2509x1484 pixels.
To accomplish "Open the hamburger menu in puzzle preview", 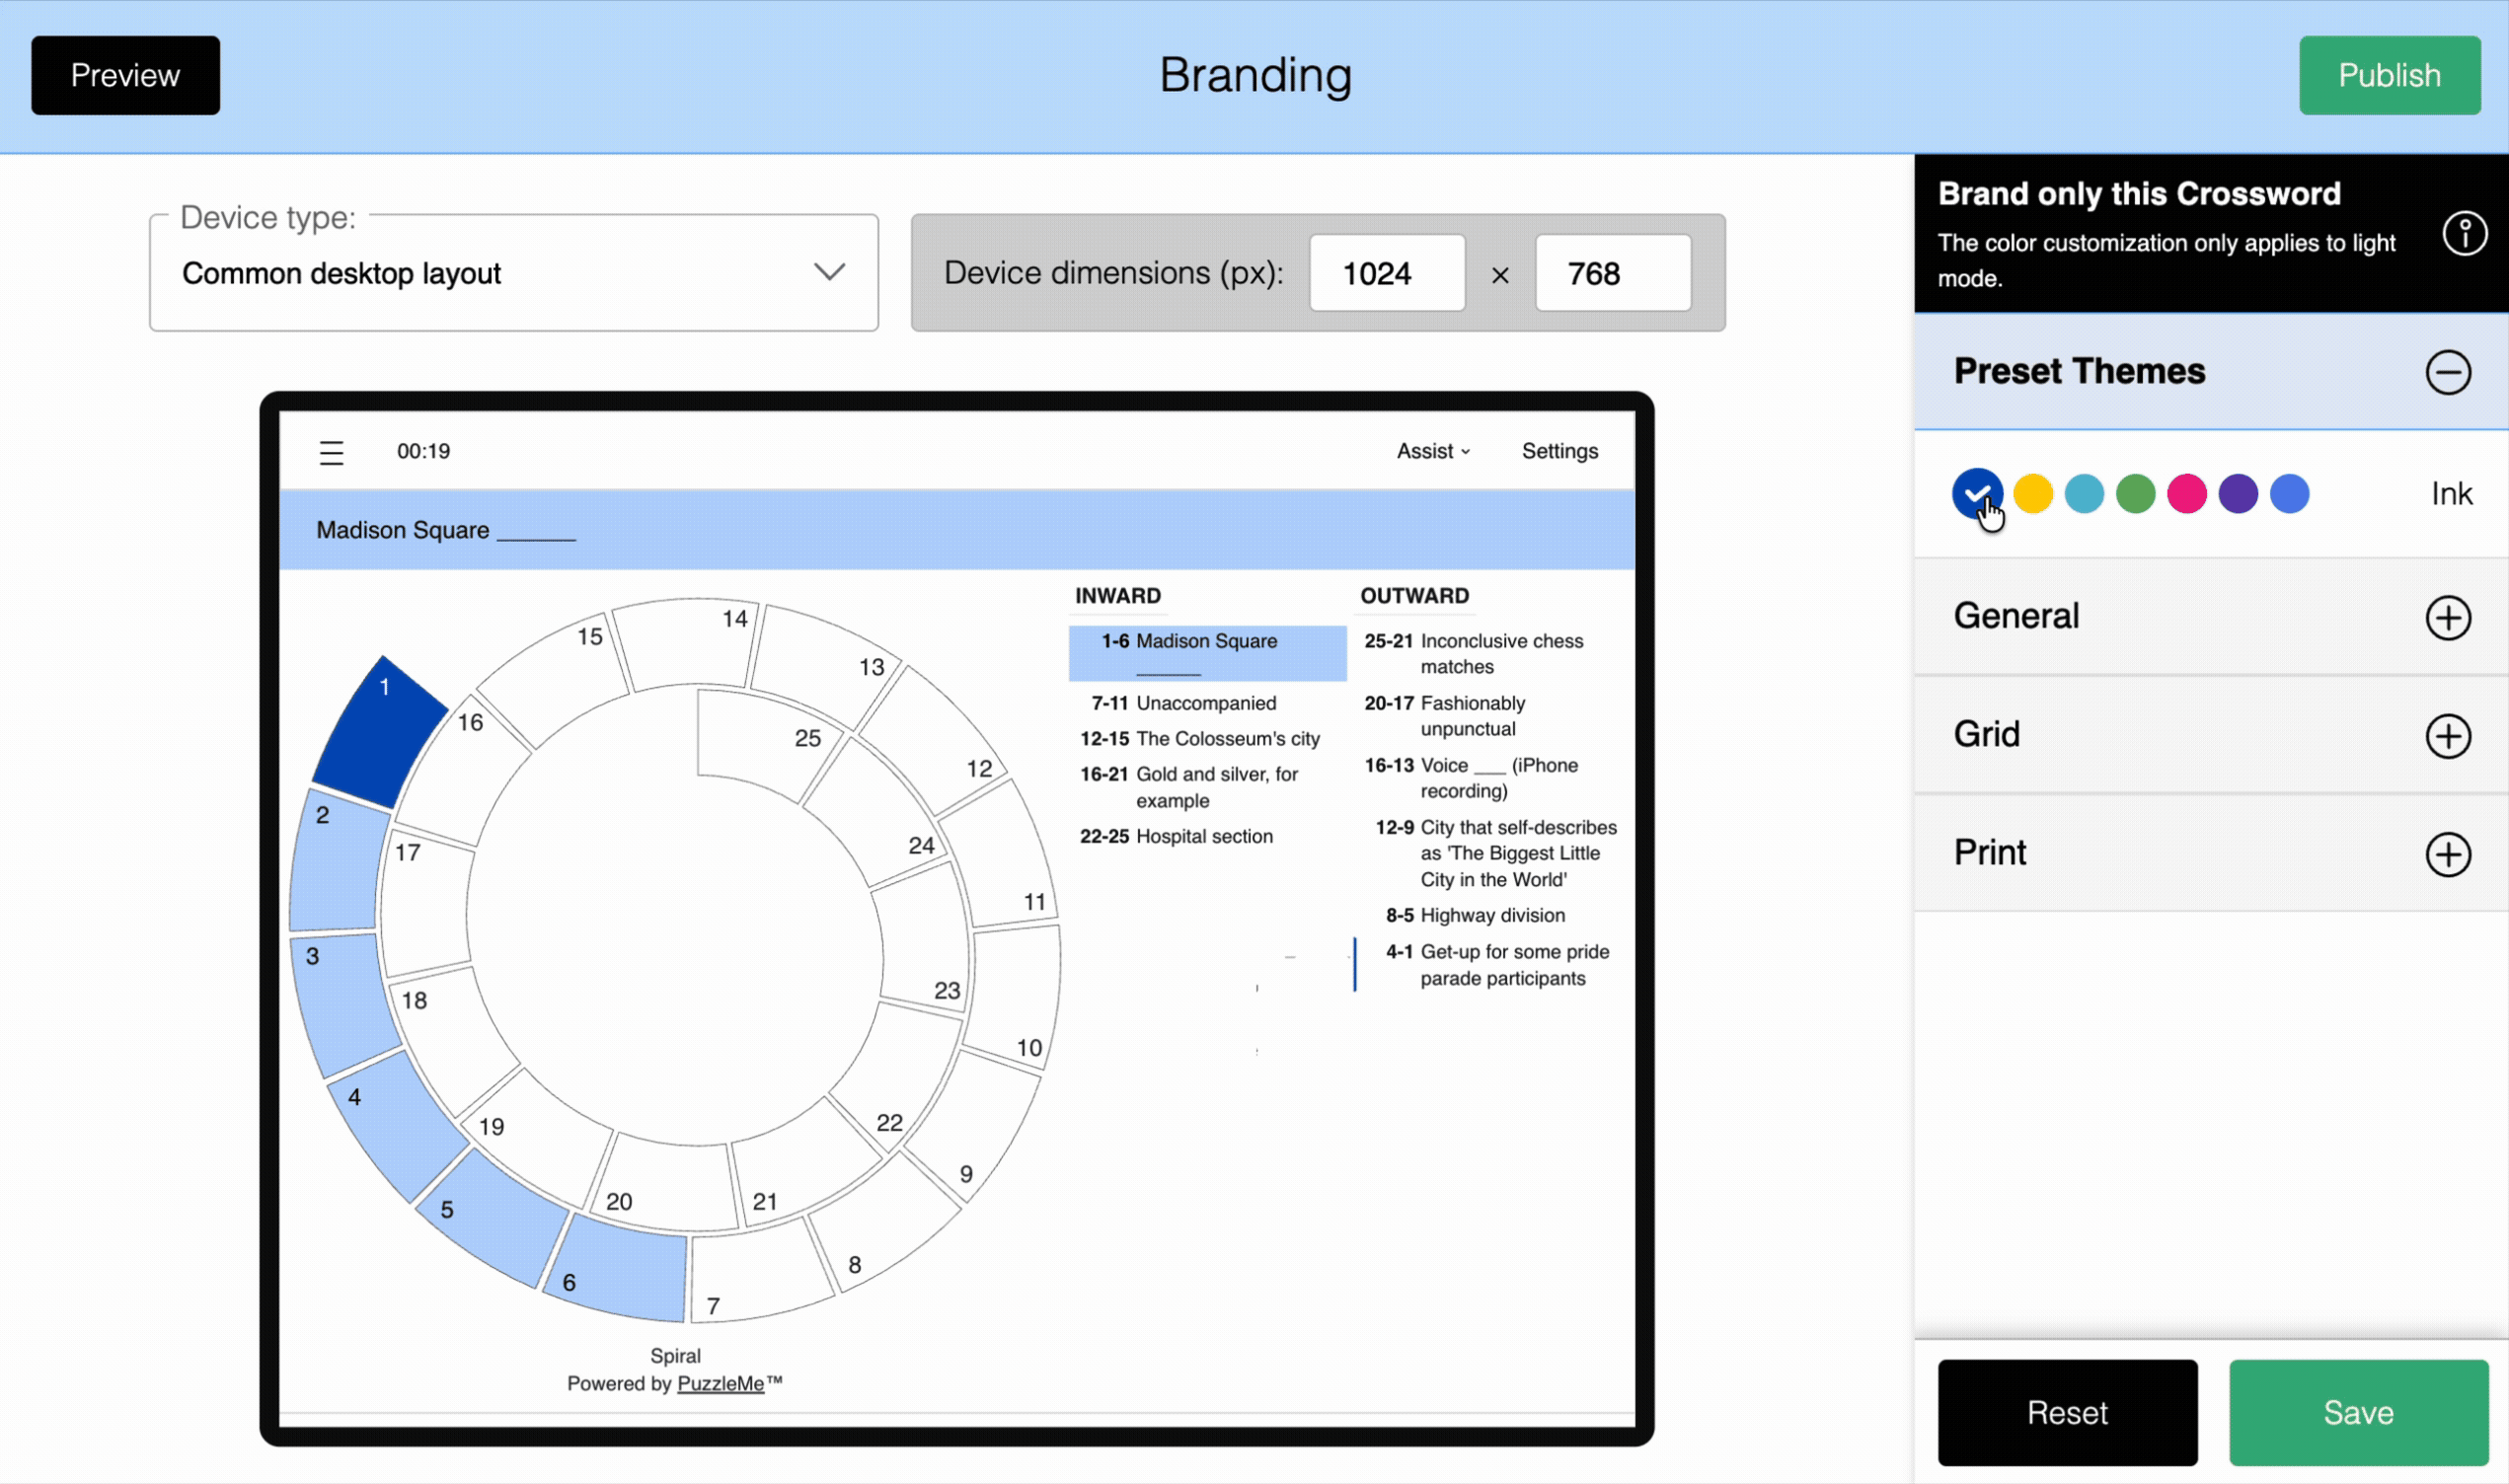I will [331, 452].
